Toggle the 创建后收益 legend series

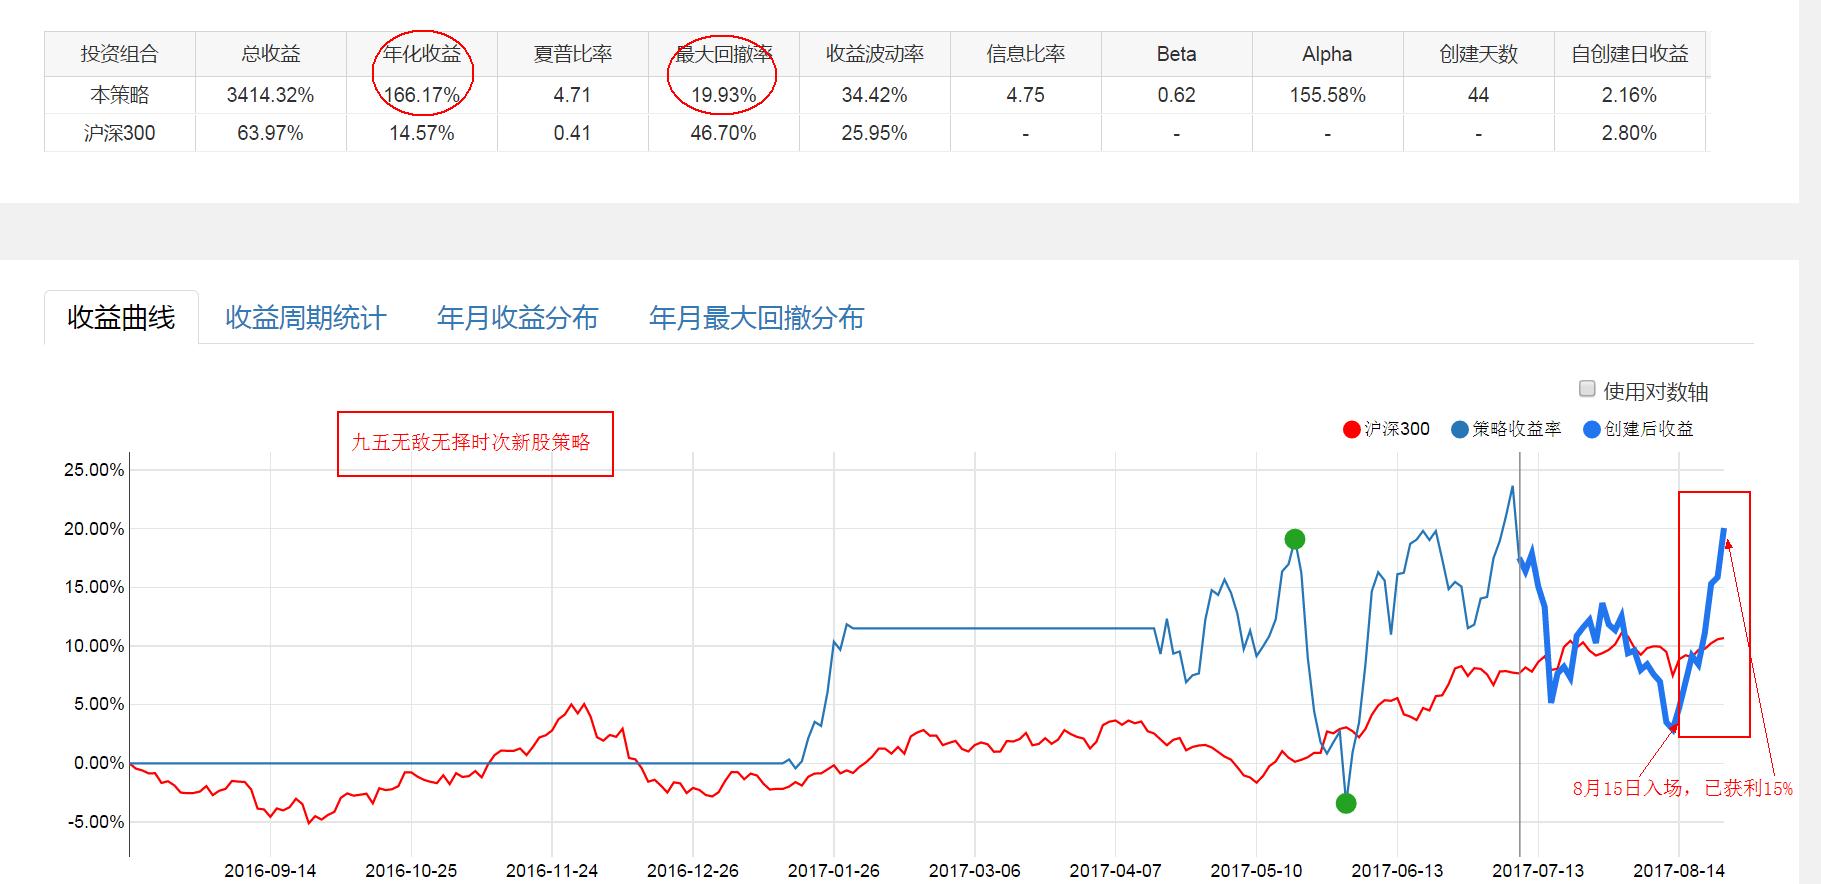1639,429
